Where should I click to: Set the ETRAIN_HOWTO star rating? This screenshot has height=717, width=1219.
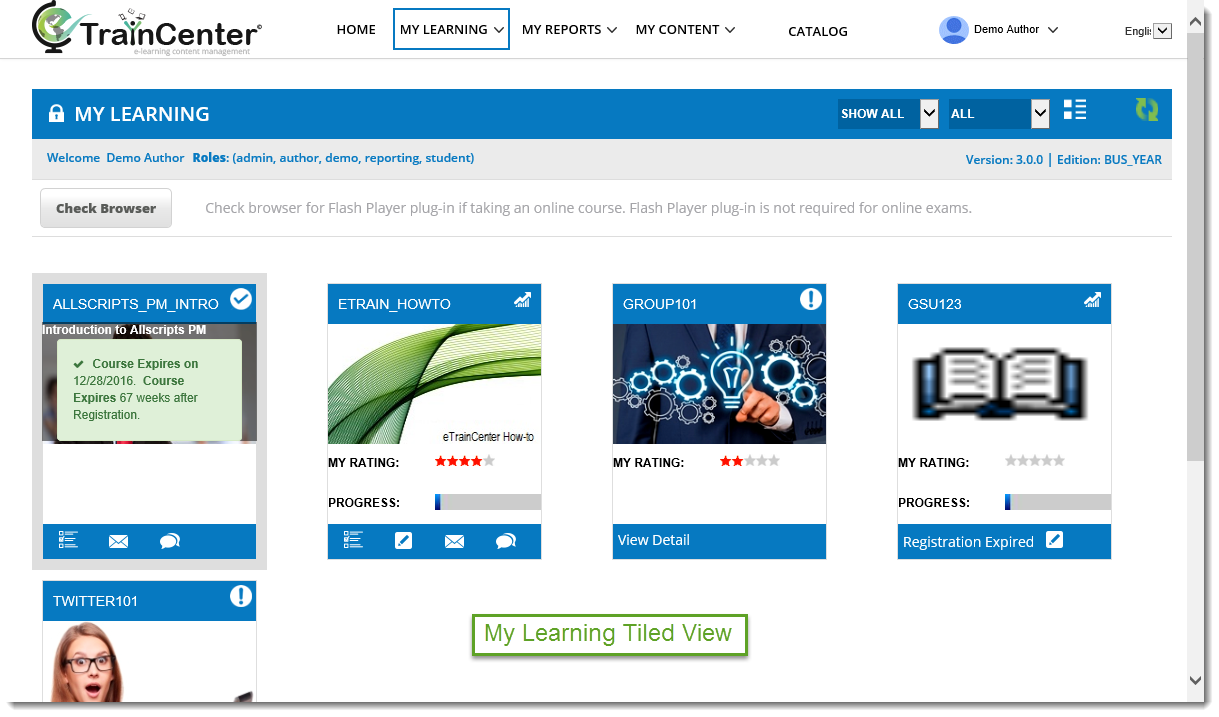pos(465,462)
